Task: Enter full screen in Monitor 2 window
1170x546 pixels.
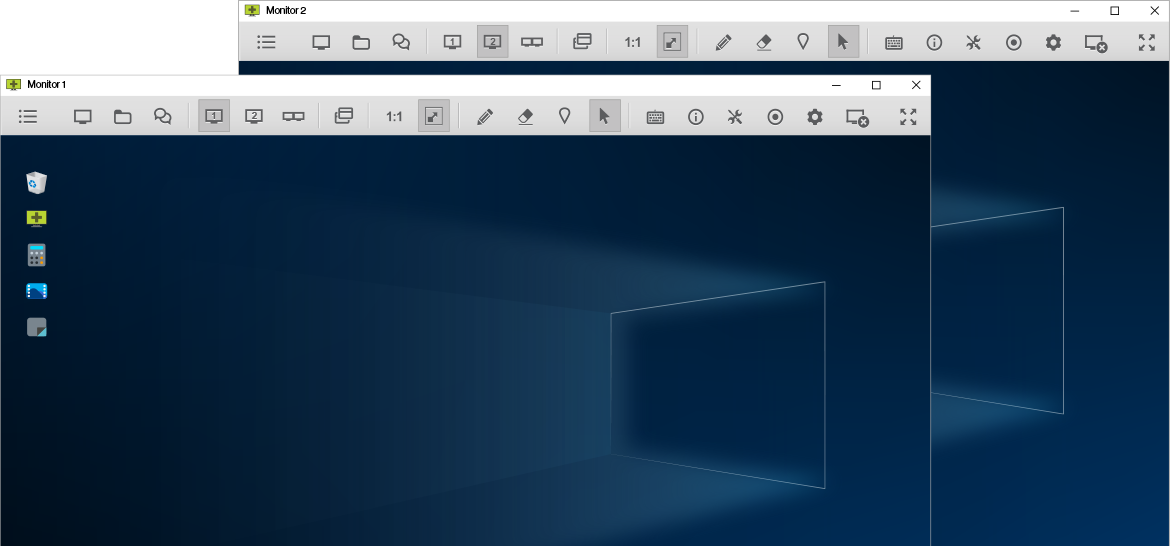Action: click(1147, 43)
